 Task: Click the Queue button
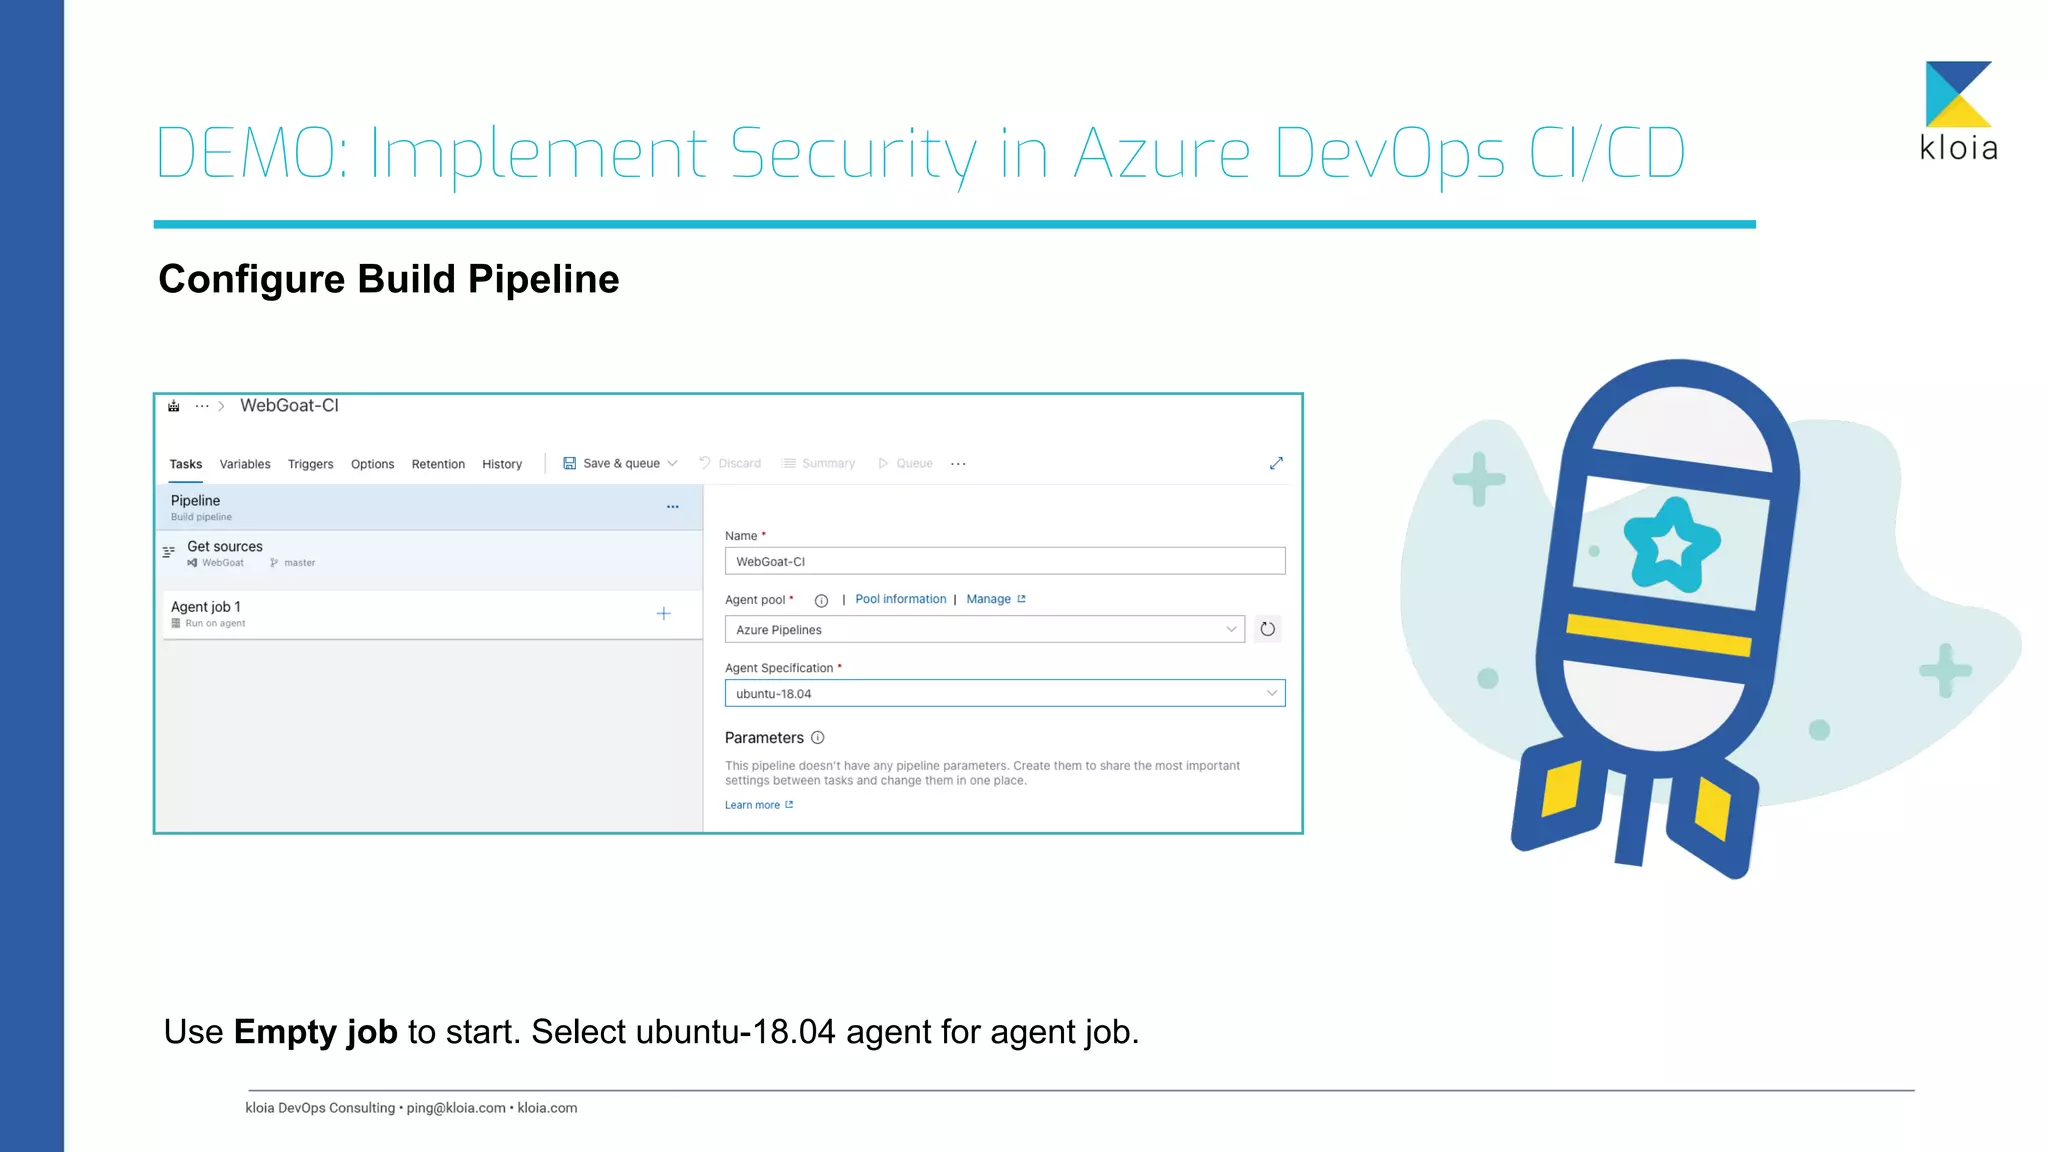coord(905,463)
